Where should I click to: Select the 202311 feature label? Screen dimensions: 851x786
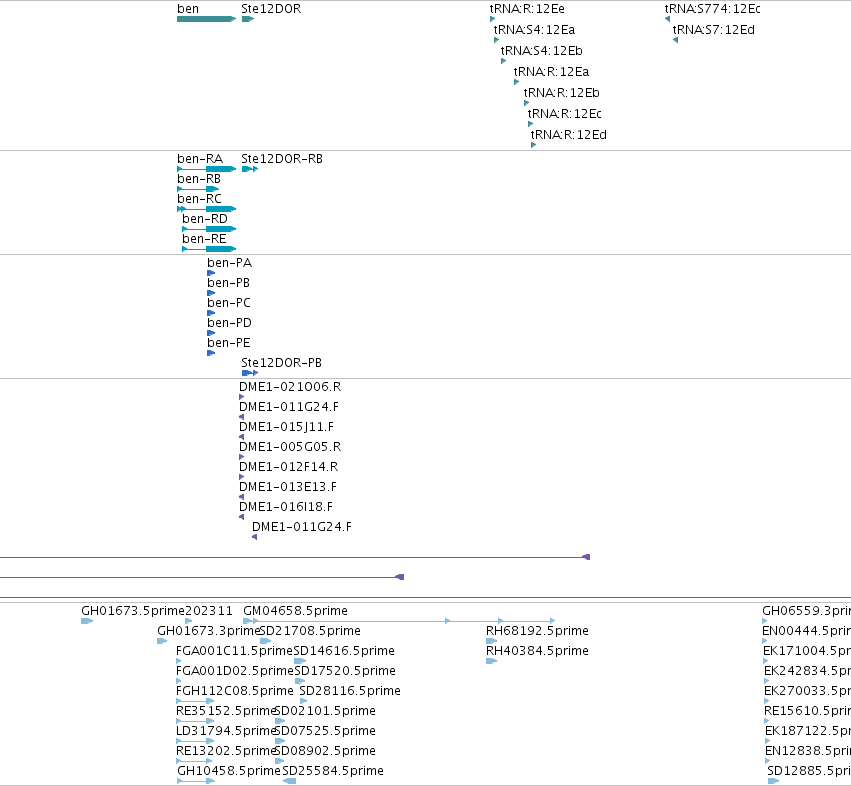click(209, 611)
